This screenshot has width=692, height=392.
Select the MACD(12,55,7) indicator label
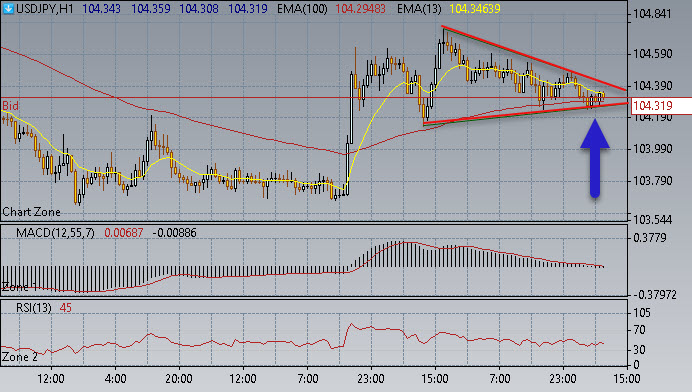(x=55, y=233)
